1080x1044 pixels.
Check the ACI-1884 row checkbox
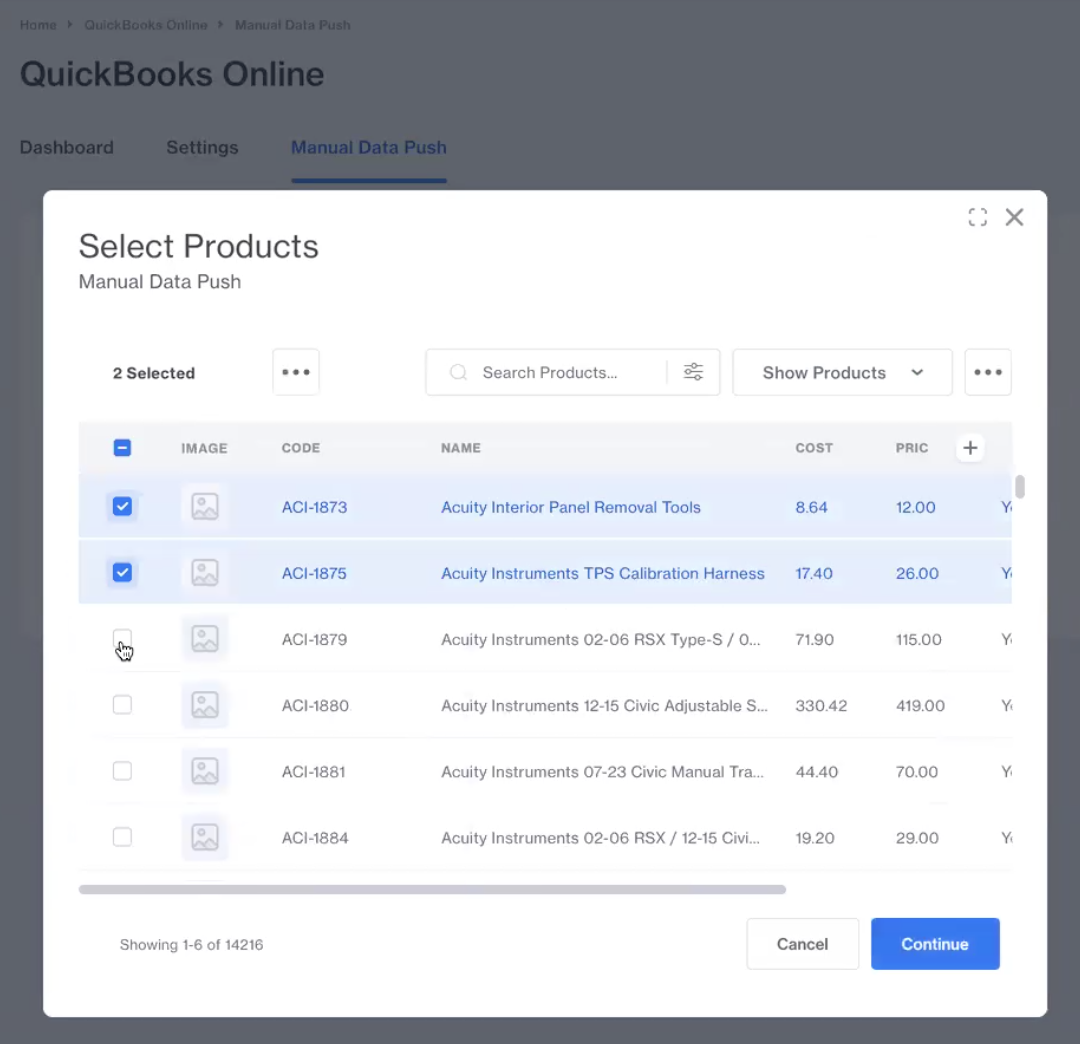tap(122, 837)
